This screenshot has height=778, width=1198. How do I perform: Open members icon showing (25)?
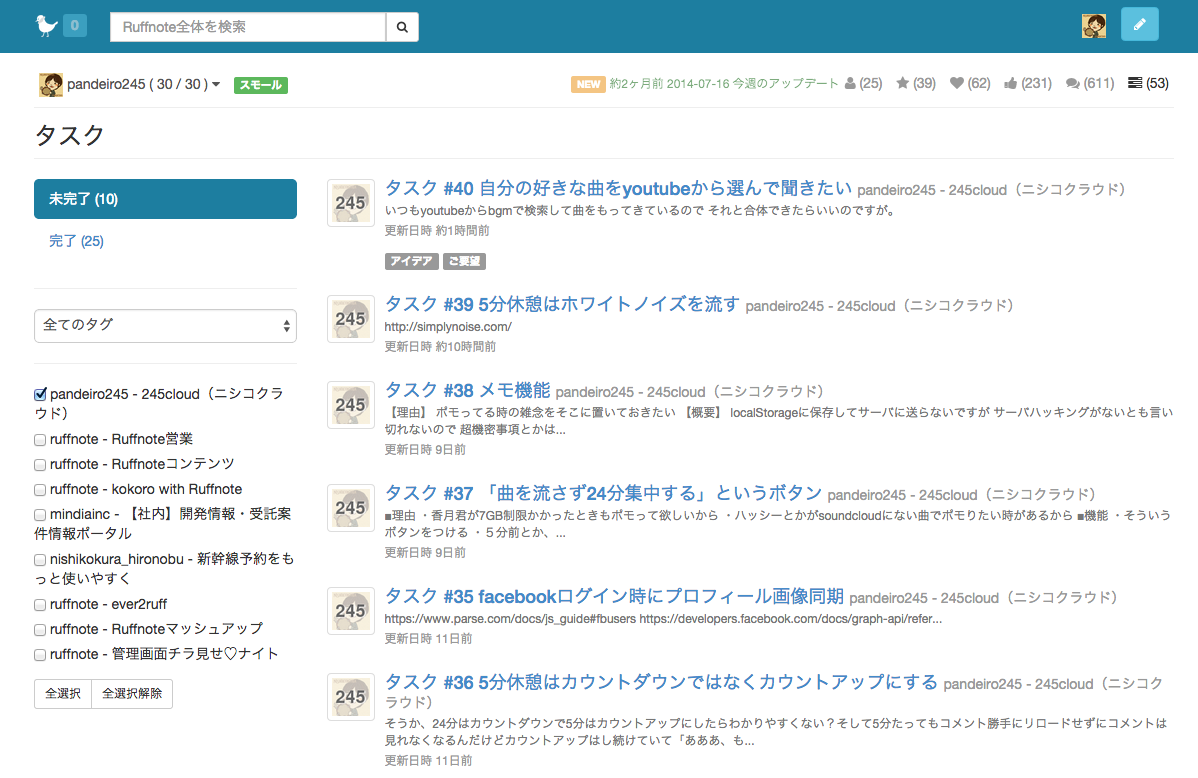click(x=863, y=83)
